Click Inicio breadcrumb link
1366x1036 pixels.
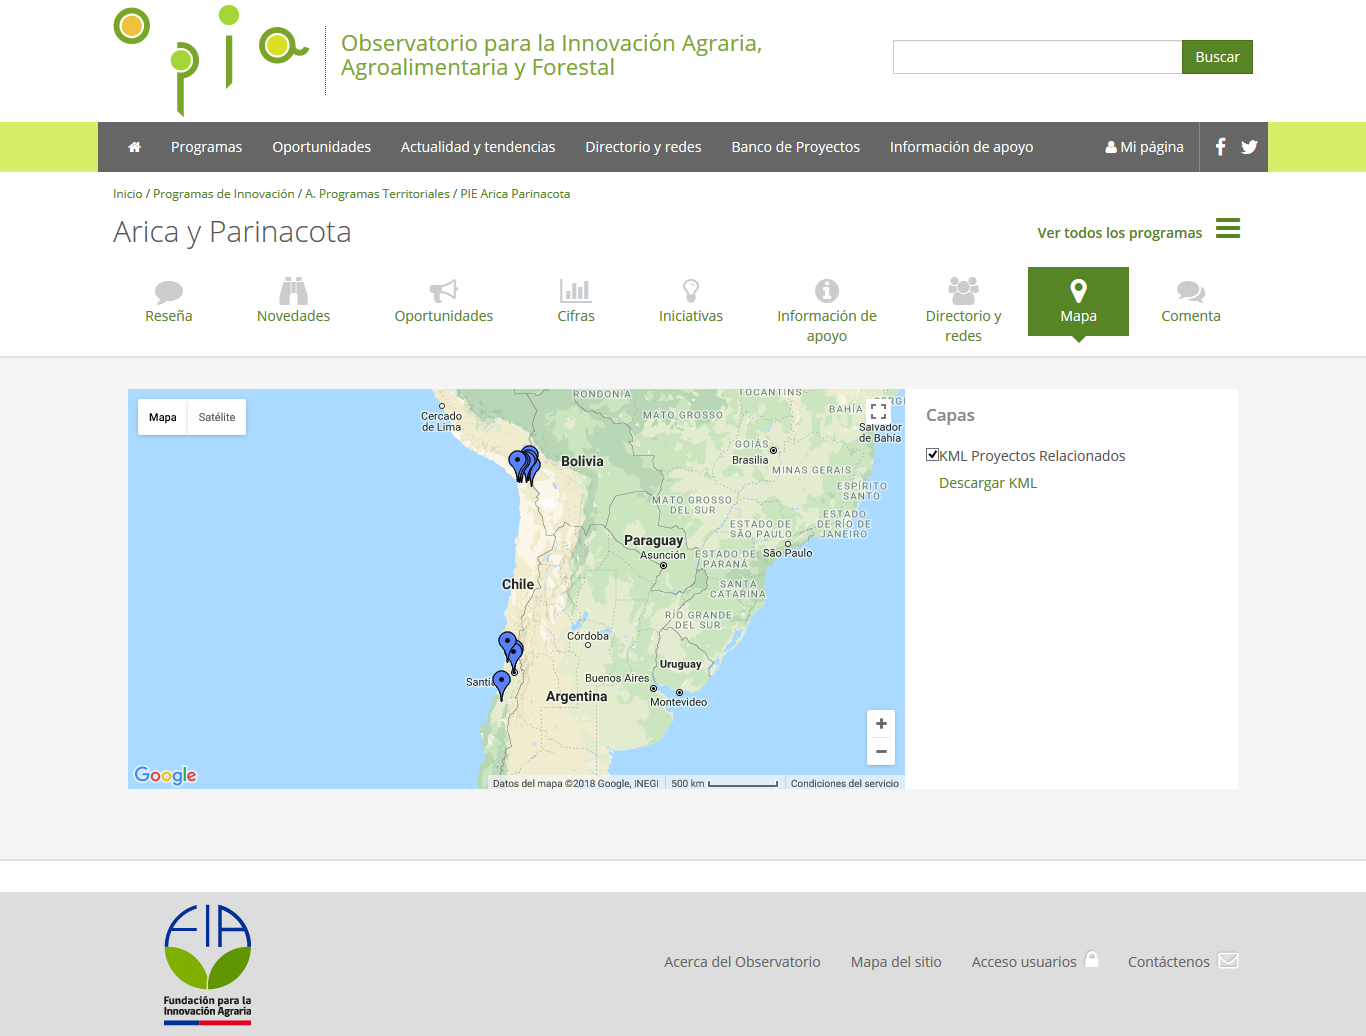pyautogui.click(x=128, y=194)
